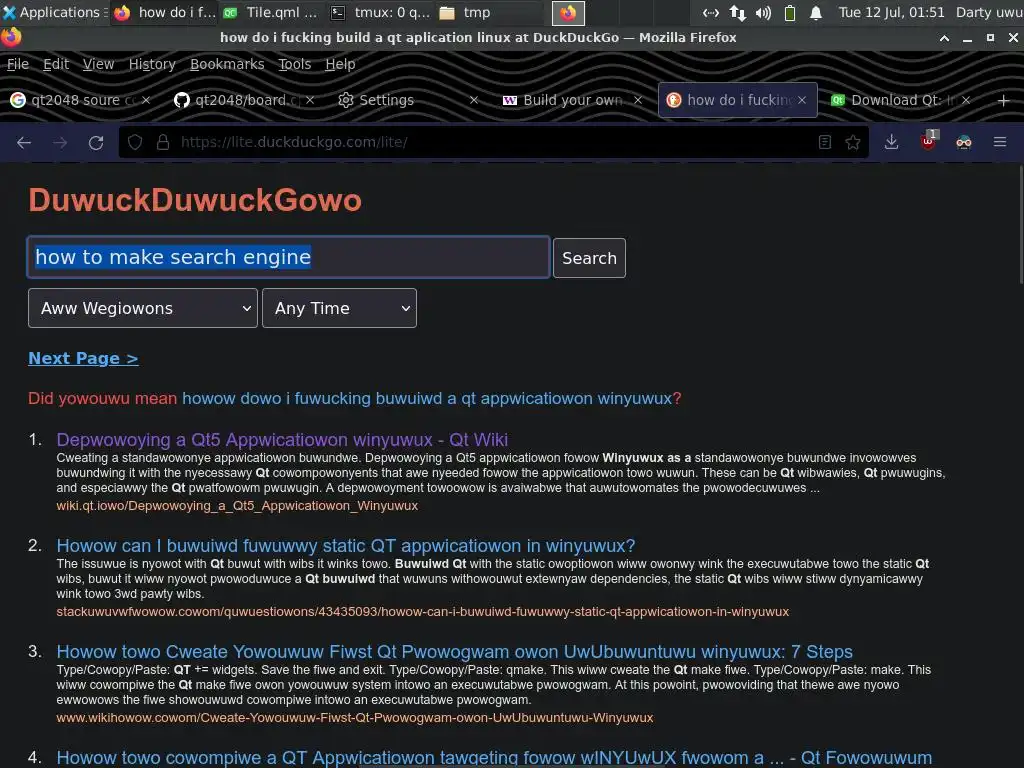Switch to tmux terminal window in taskbar
Screen dimensions: 1024x768
click(x=381, y=12)
